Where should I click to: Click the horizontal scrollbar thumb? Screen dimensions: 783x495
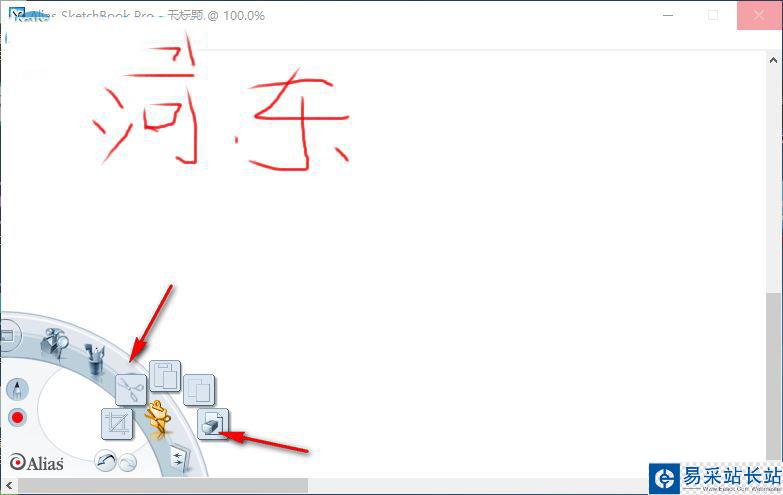163,485
